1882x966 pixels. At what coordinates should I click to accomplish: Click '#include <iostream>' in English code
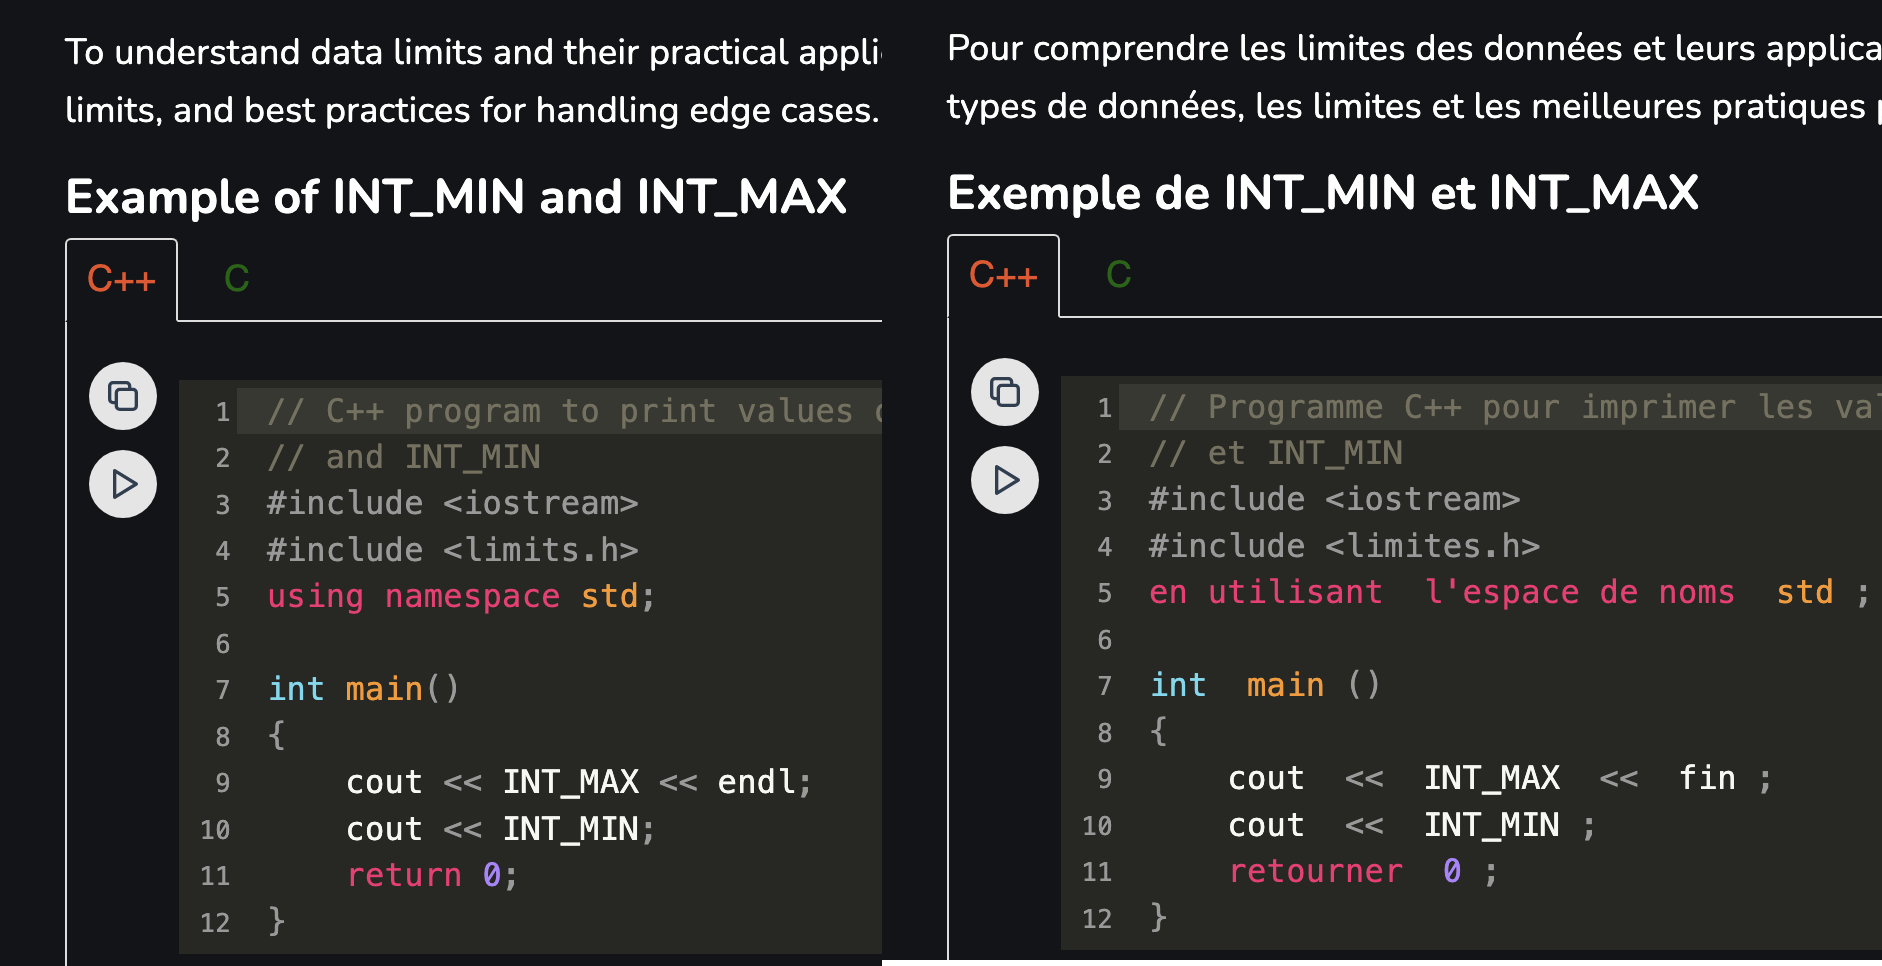(452, 503)
